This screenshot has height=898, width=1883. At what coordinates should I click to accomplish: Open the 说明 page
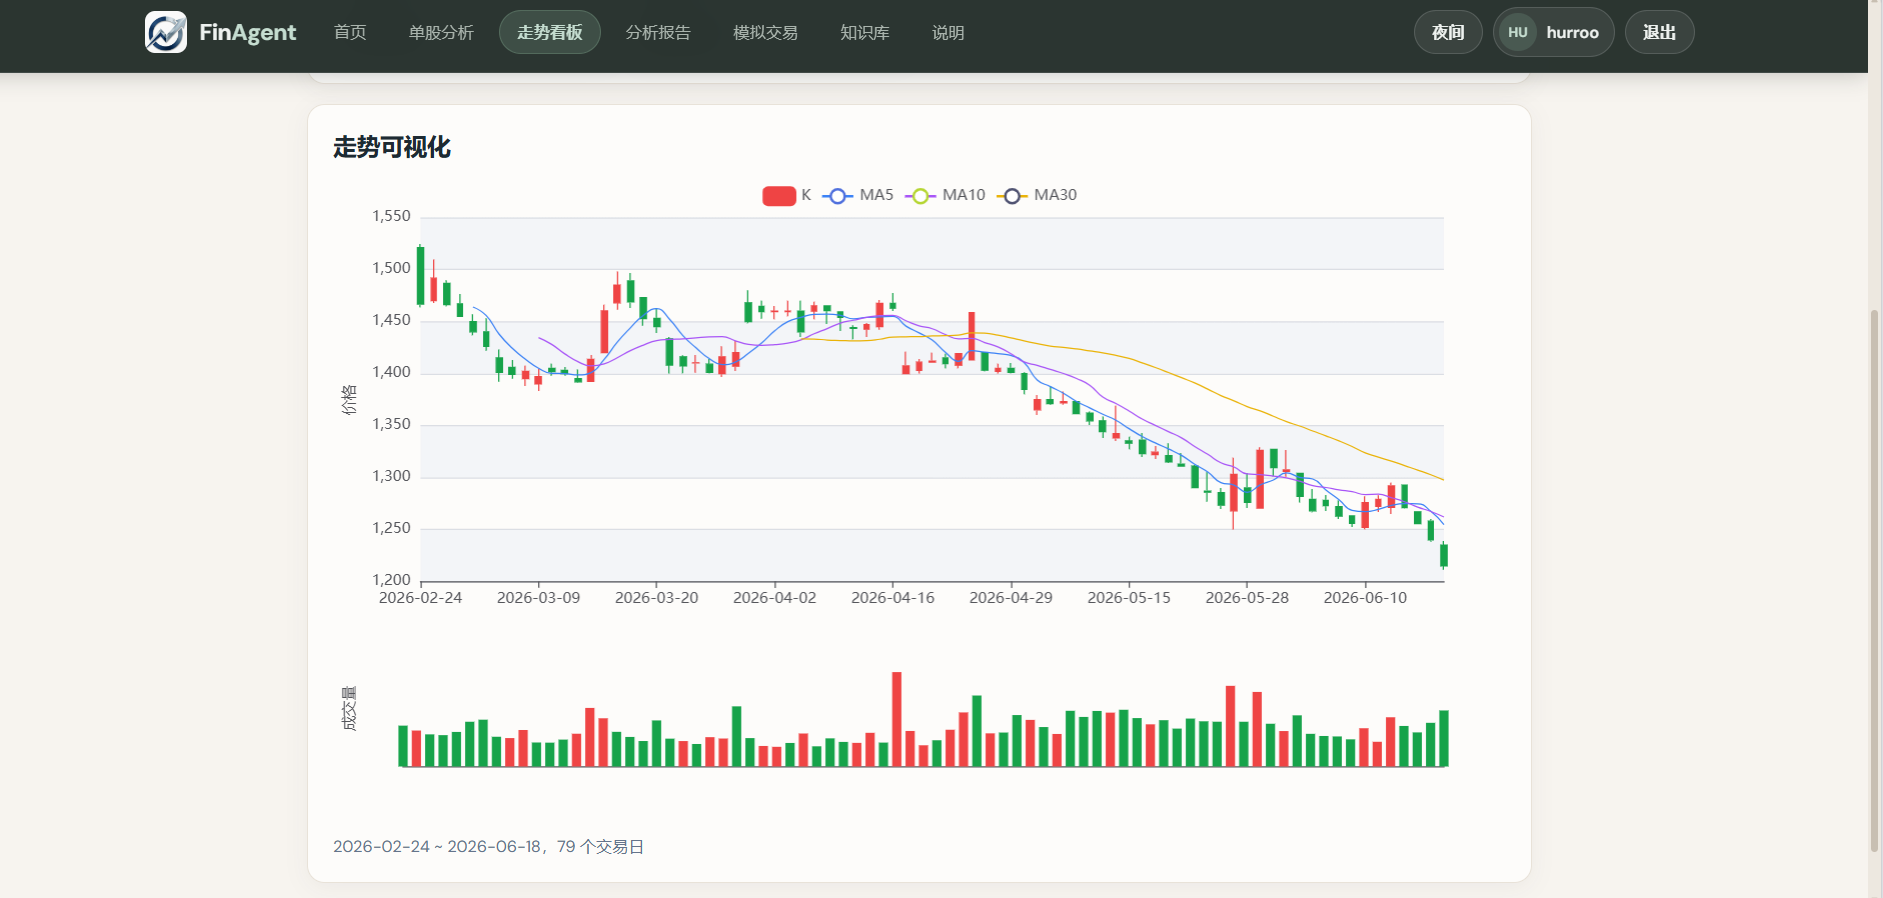(948, 32)
